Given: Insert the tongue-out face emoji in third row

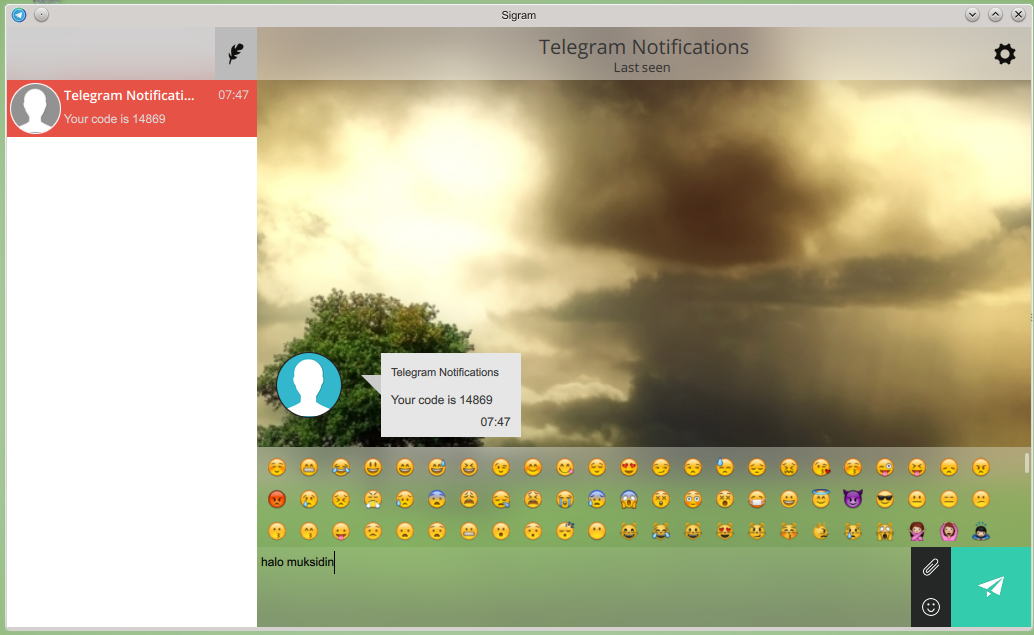Looking at the screenshot, I should click(x=341, y=531).
